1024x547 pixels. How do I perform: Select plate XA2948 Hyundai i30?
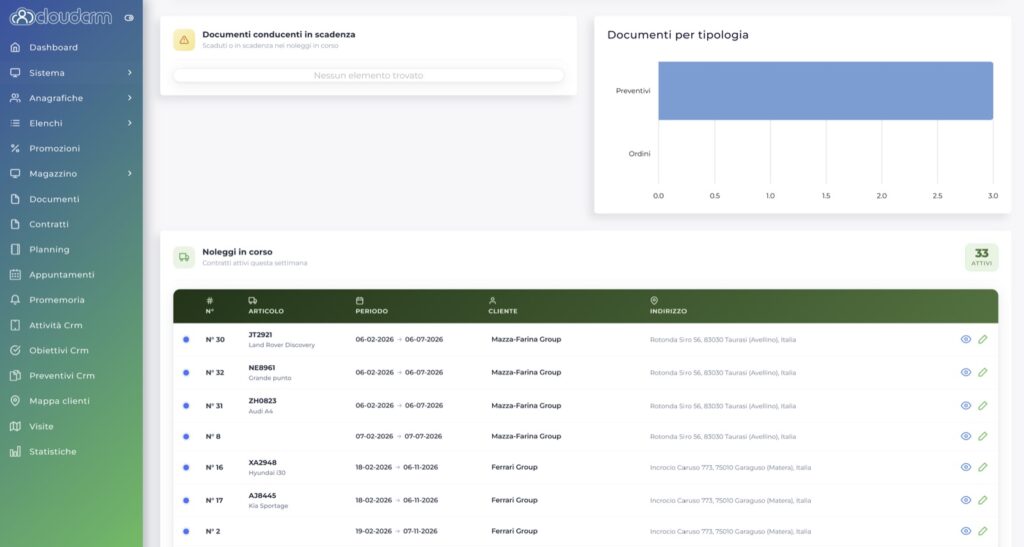[x=267, y=467]
